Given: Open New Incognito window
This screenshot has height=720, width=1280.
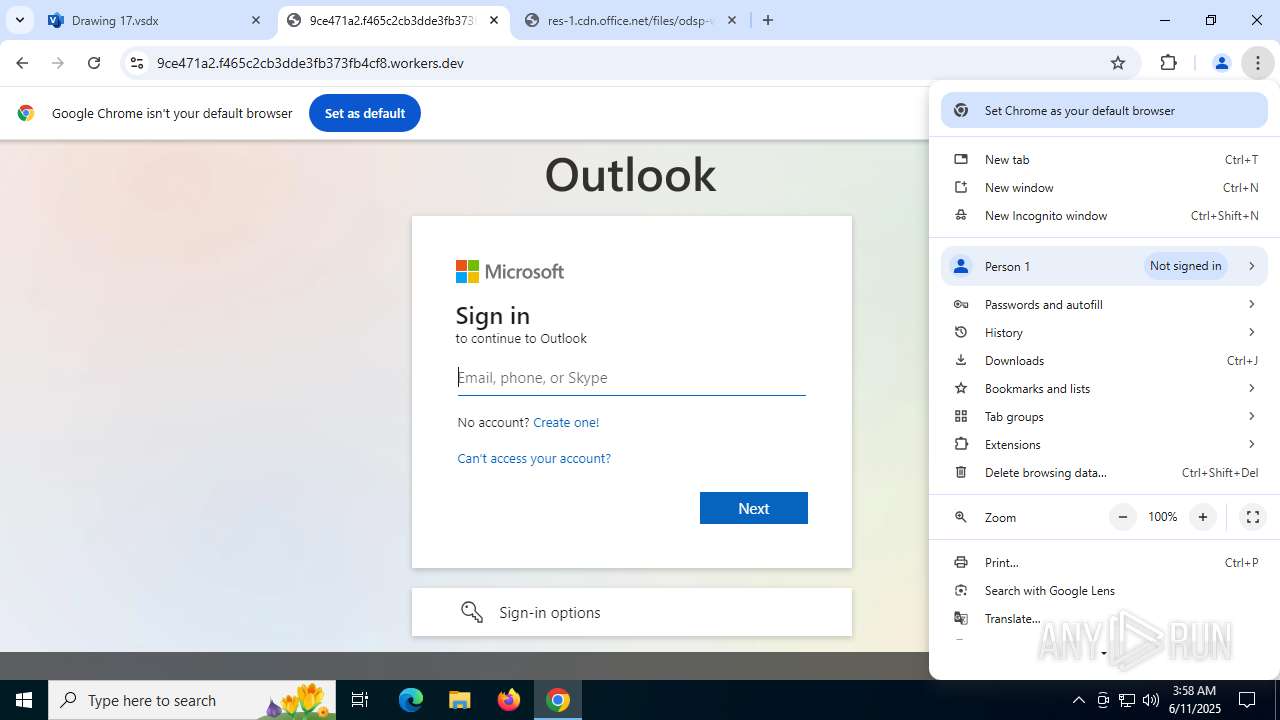Looking at the screenshot, I should [x=1104, y=216].
